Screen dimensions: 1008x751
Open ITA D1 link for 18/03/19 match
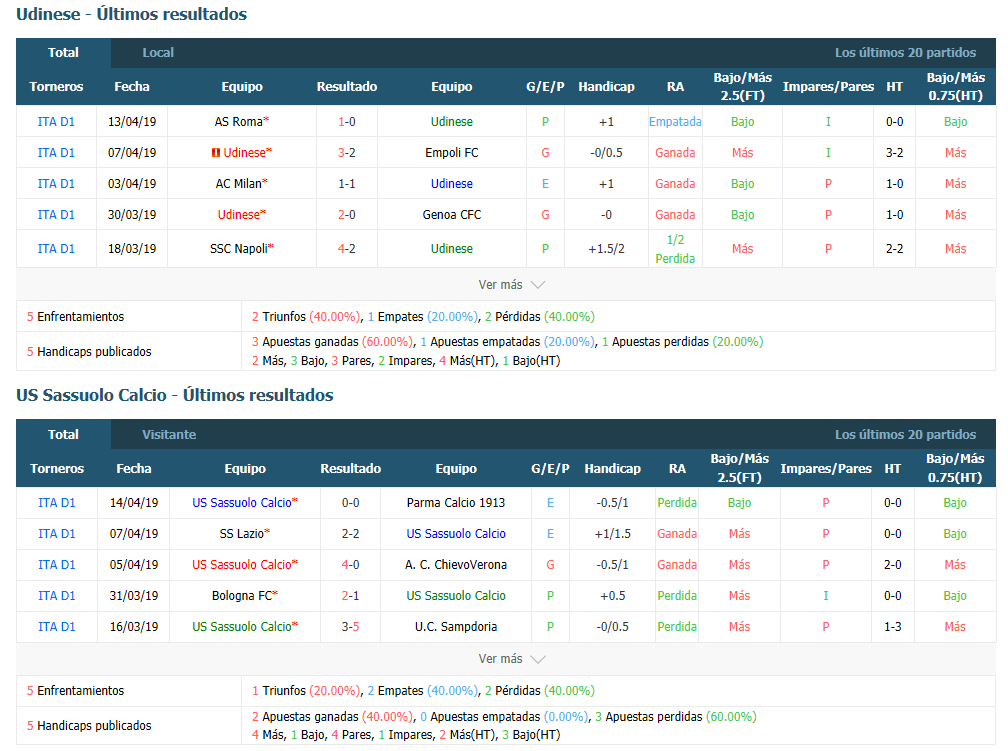point(56,249)
